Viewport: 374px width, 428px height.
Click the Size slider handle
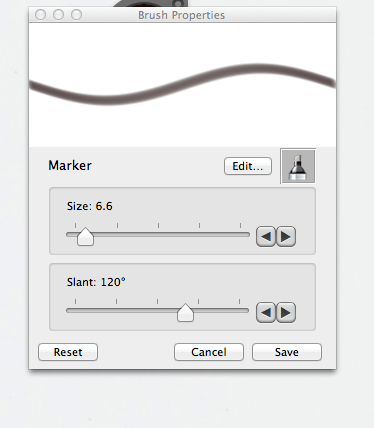point(85,237)
